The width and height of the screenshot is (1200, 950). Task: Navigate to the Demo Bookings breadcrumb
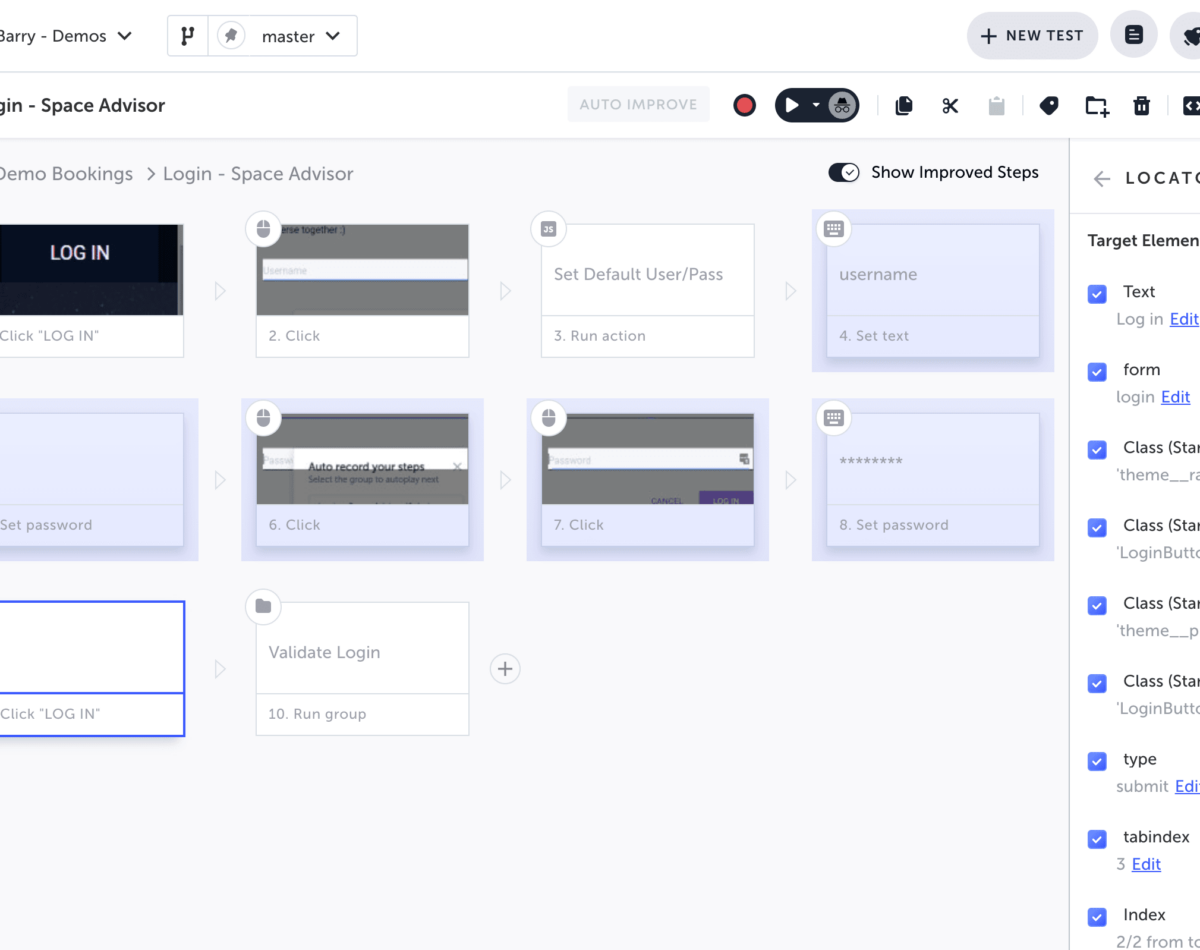[67, 173]
